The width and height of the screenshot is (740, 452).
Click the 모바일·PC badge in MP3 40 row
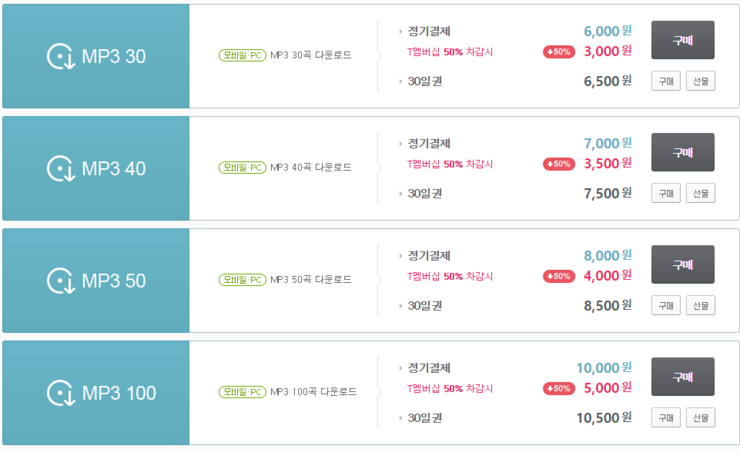coord(243,167)
